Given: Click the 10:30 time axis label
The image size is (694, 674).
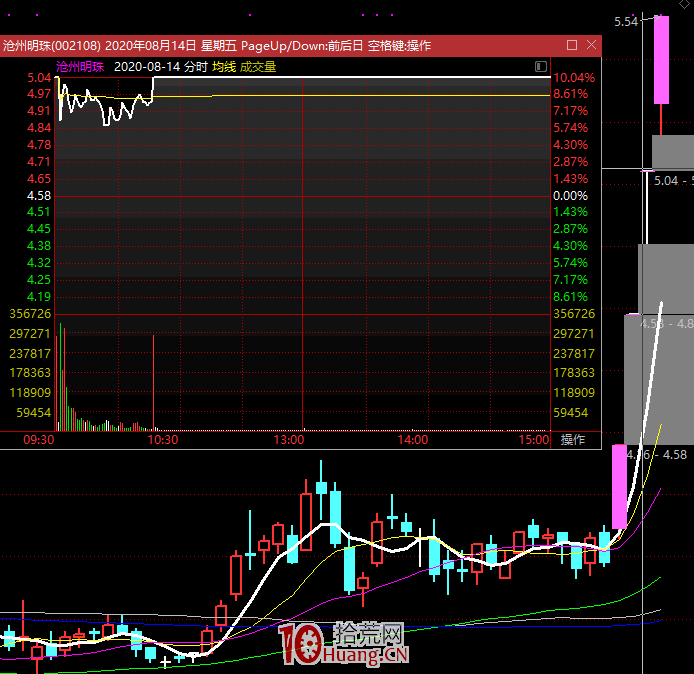Looking at the screenshot, I should [163, 440].
